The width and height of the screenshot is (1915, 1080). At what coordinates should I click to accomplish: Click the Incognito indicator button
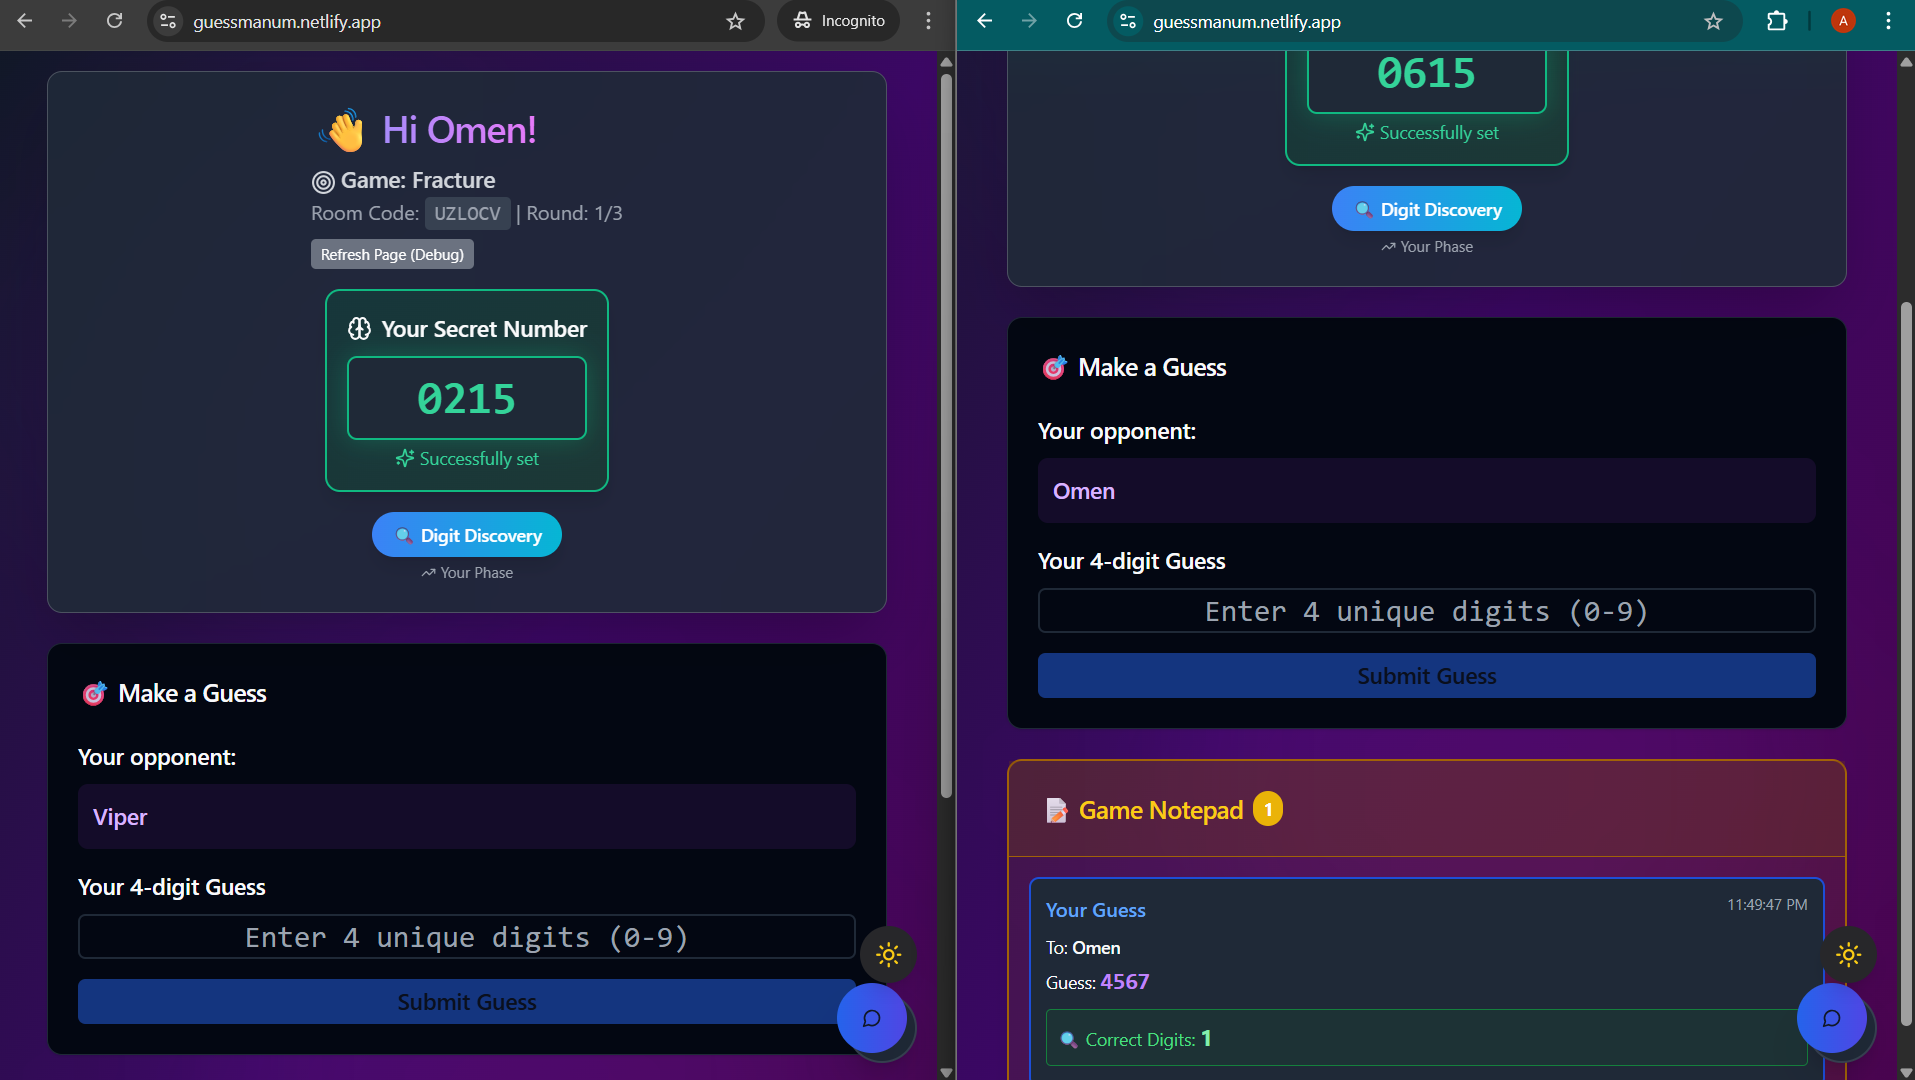(x=838, y=21)
